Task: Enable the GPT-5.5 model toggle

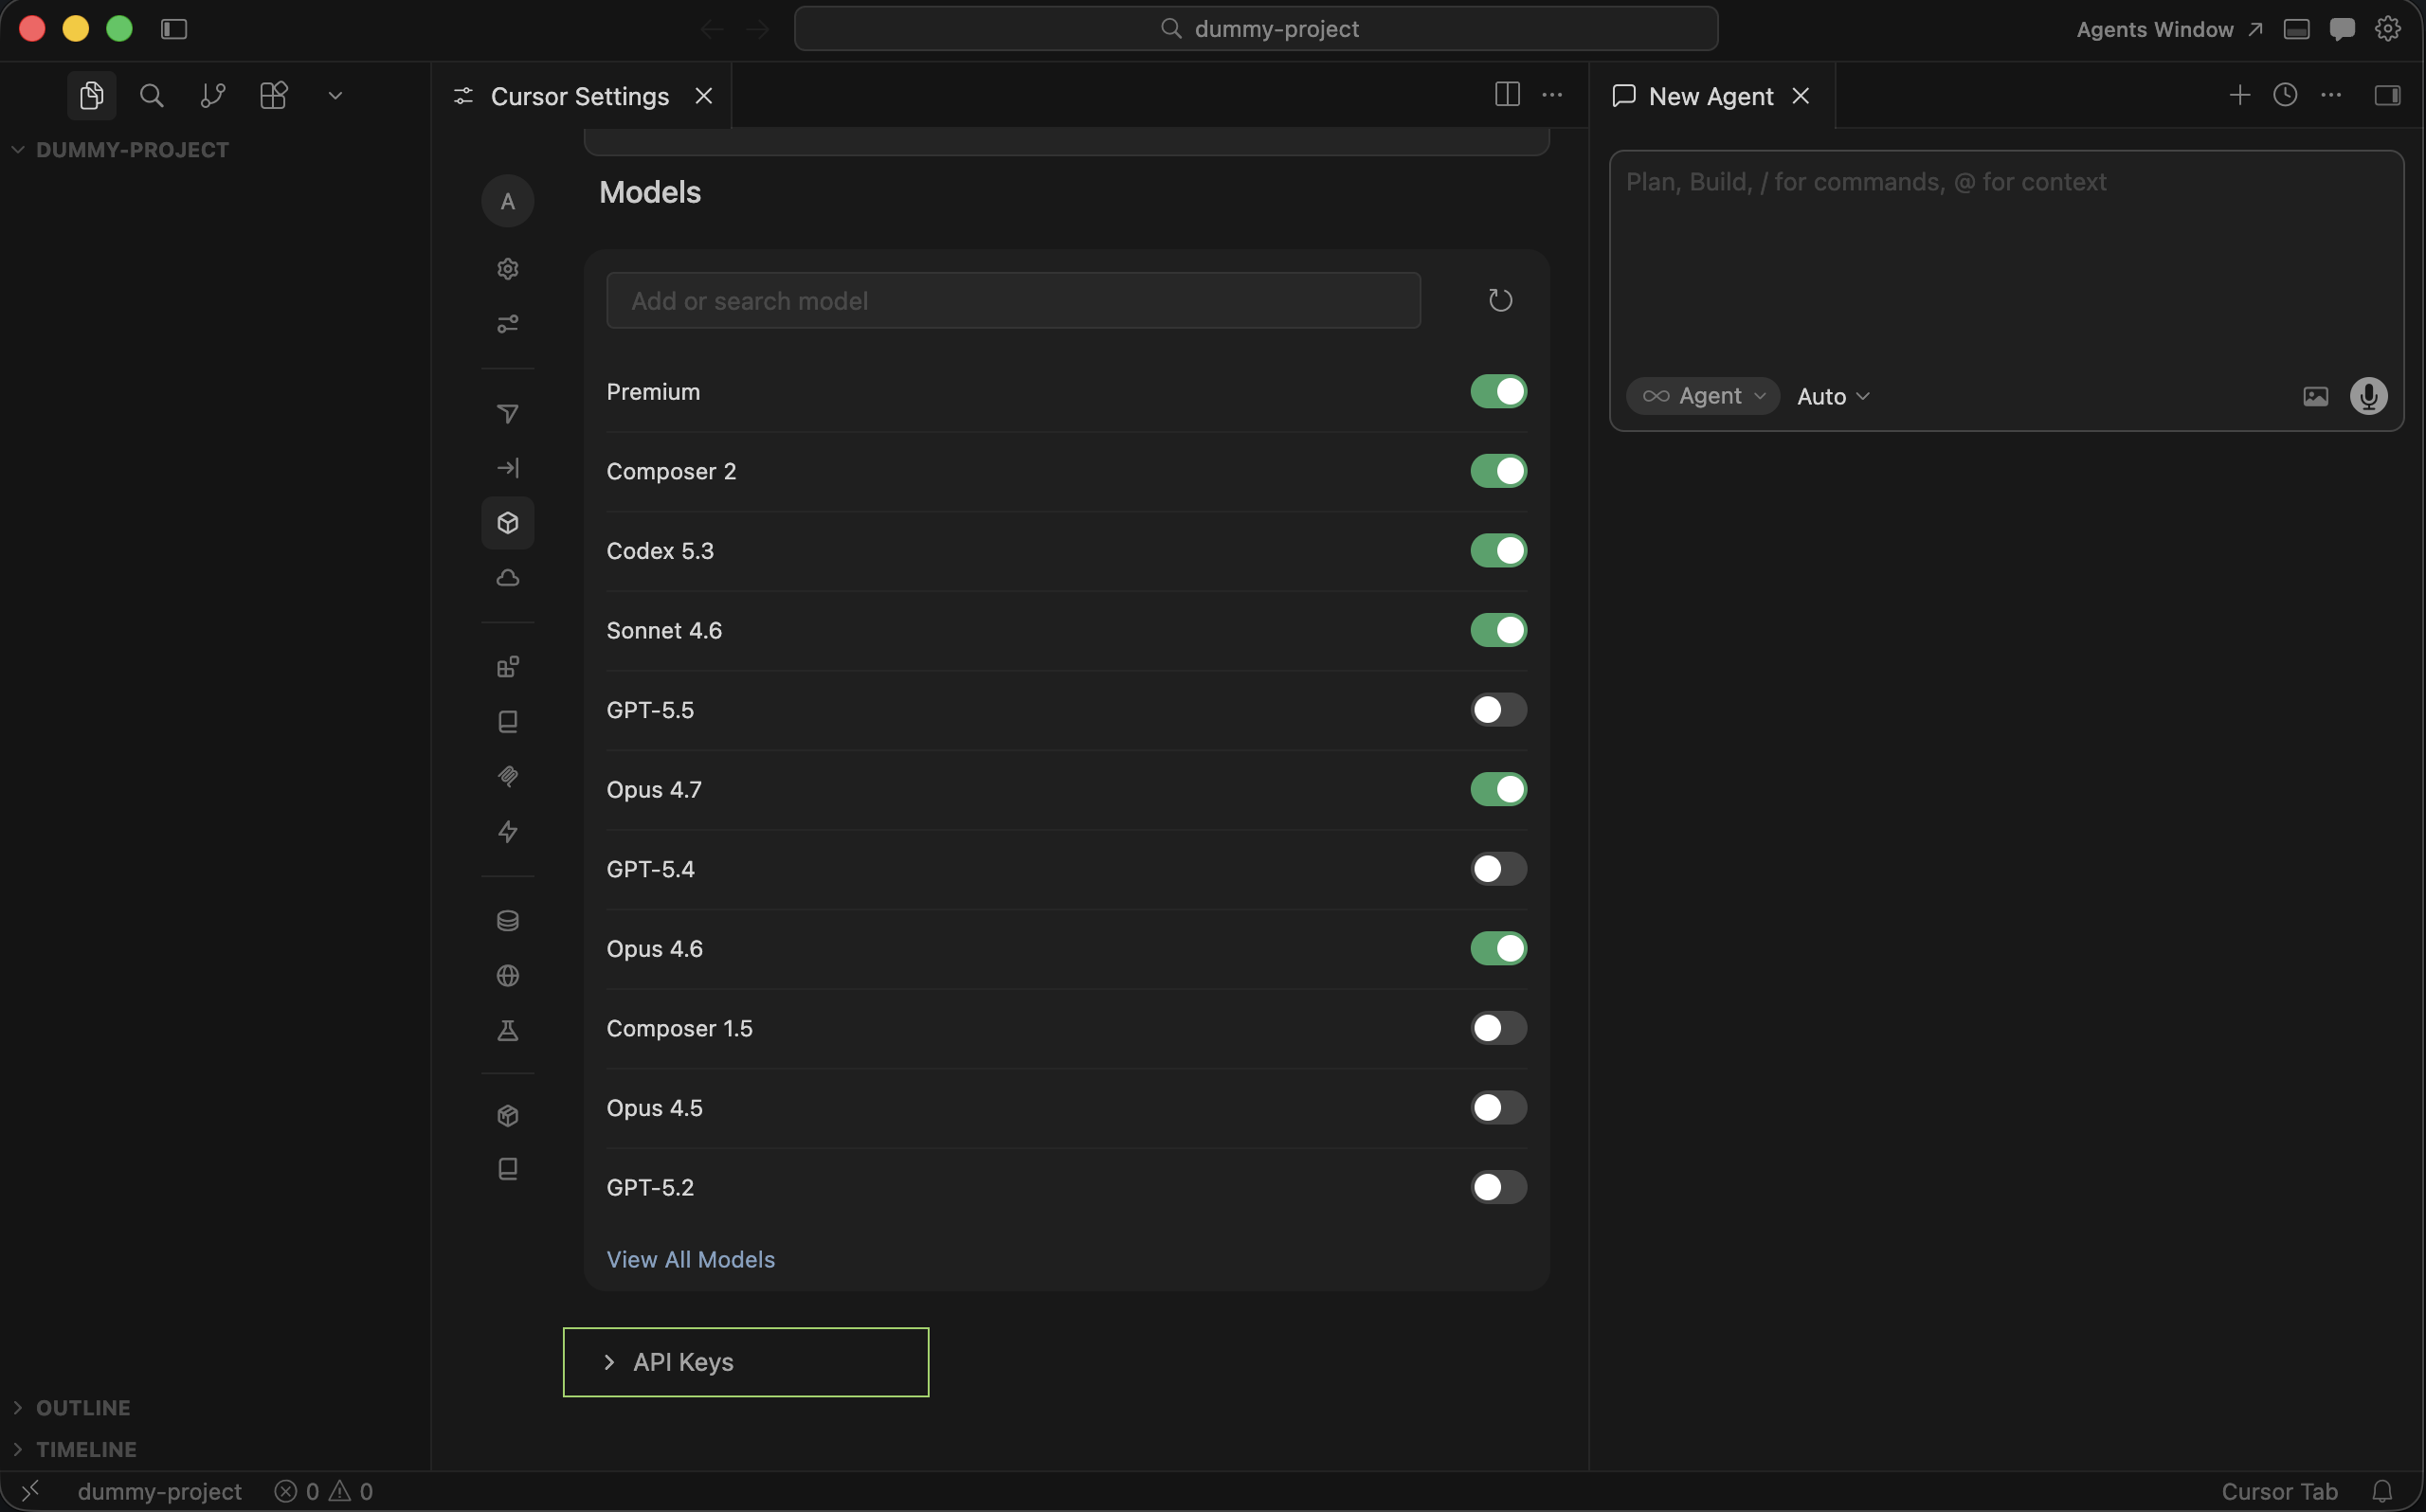Action: click(x=1498, y=710)
